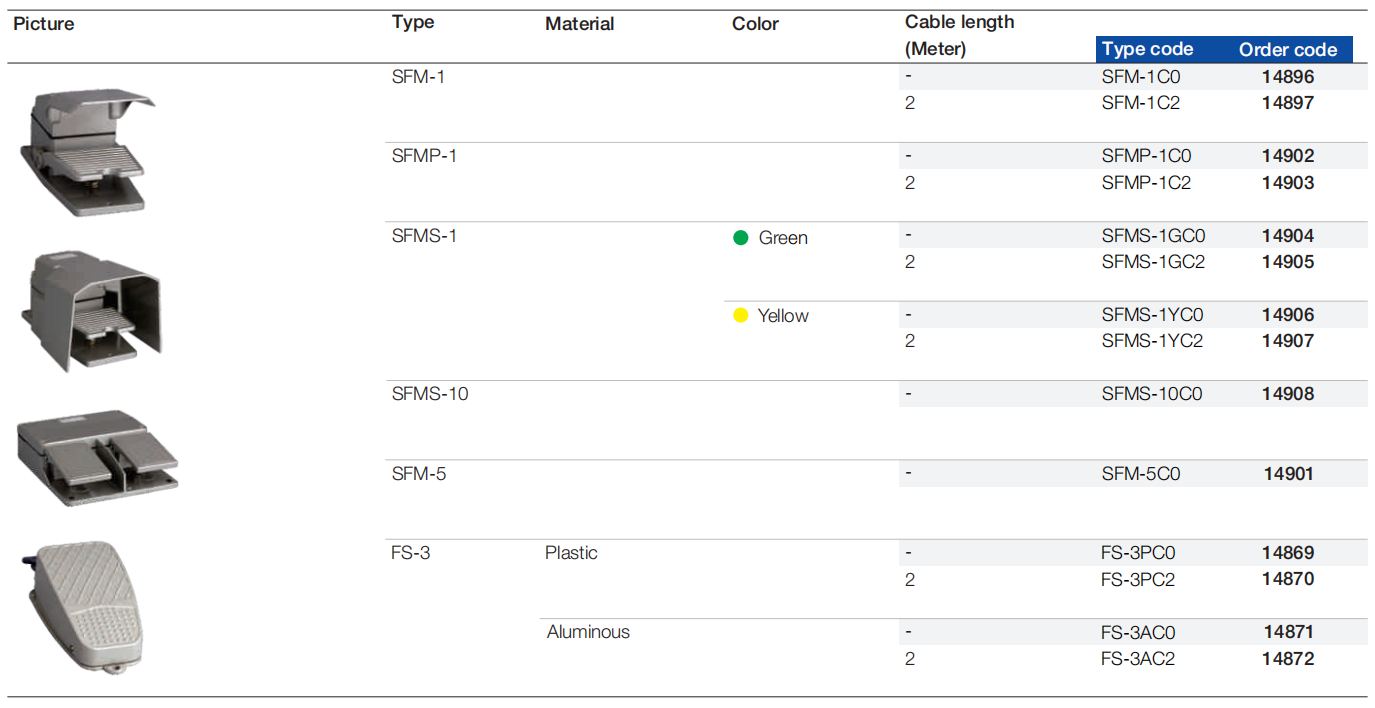Click type code SFM-5C0
The height and width of the screenshot is (708, 1375).
coord(1141,474)
